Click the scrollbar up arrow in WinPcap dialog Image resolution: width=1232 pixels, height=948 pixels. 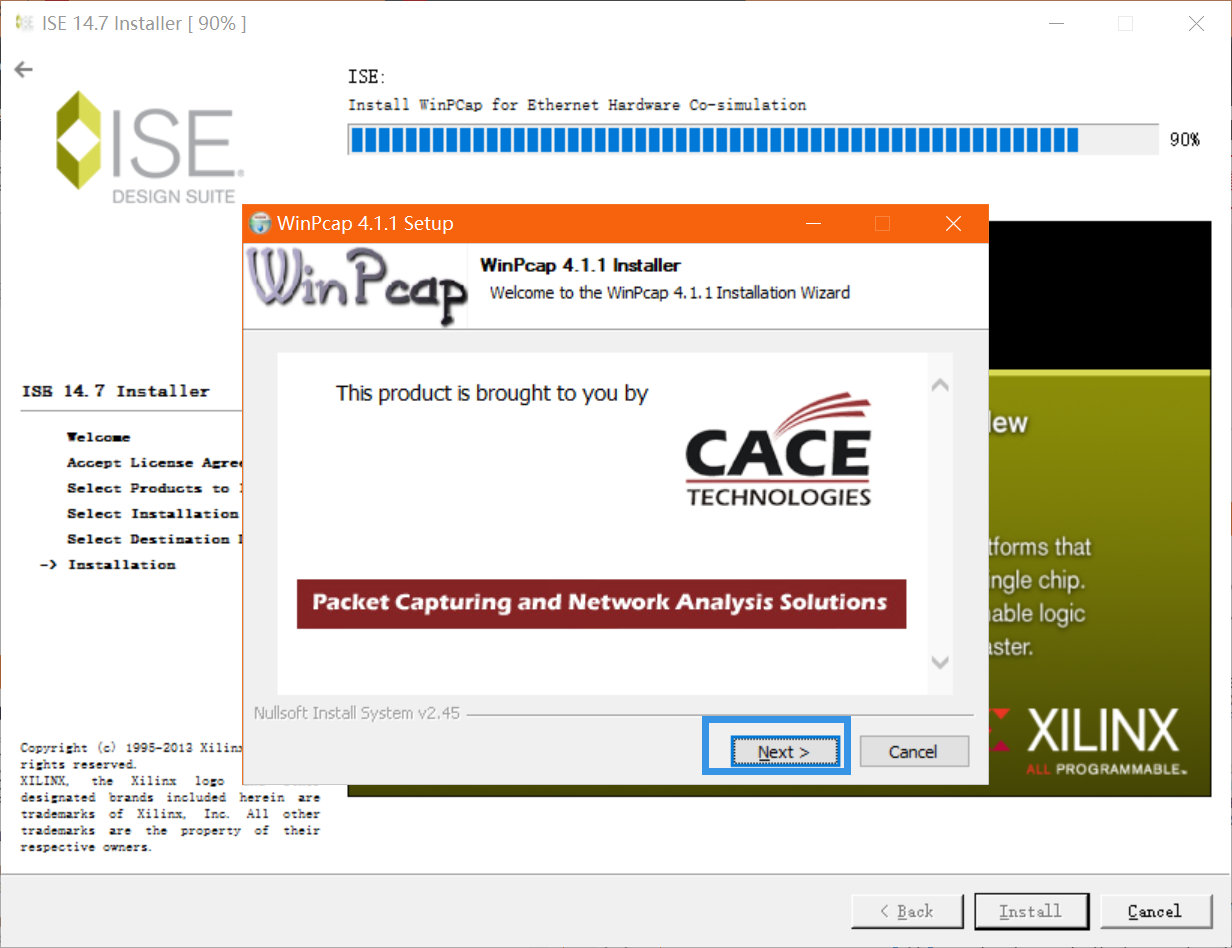pyautogui.click(x=940, y=383)
